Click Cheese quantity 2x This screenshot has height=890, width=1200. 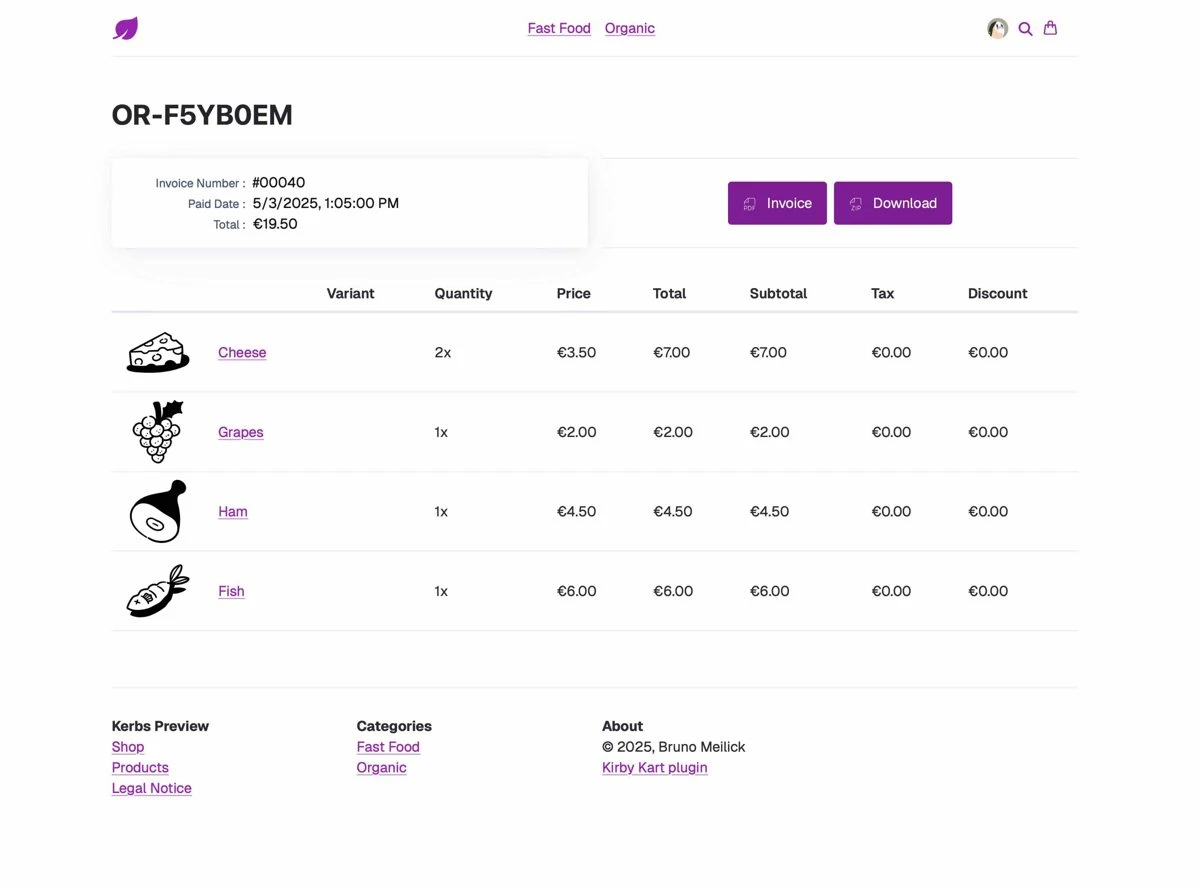[x=443, y=352]
